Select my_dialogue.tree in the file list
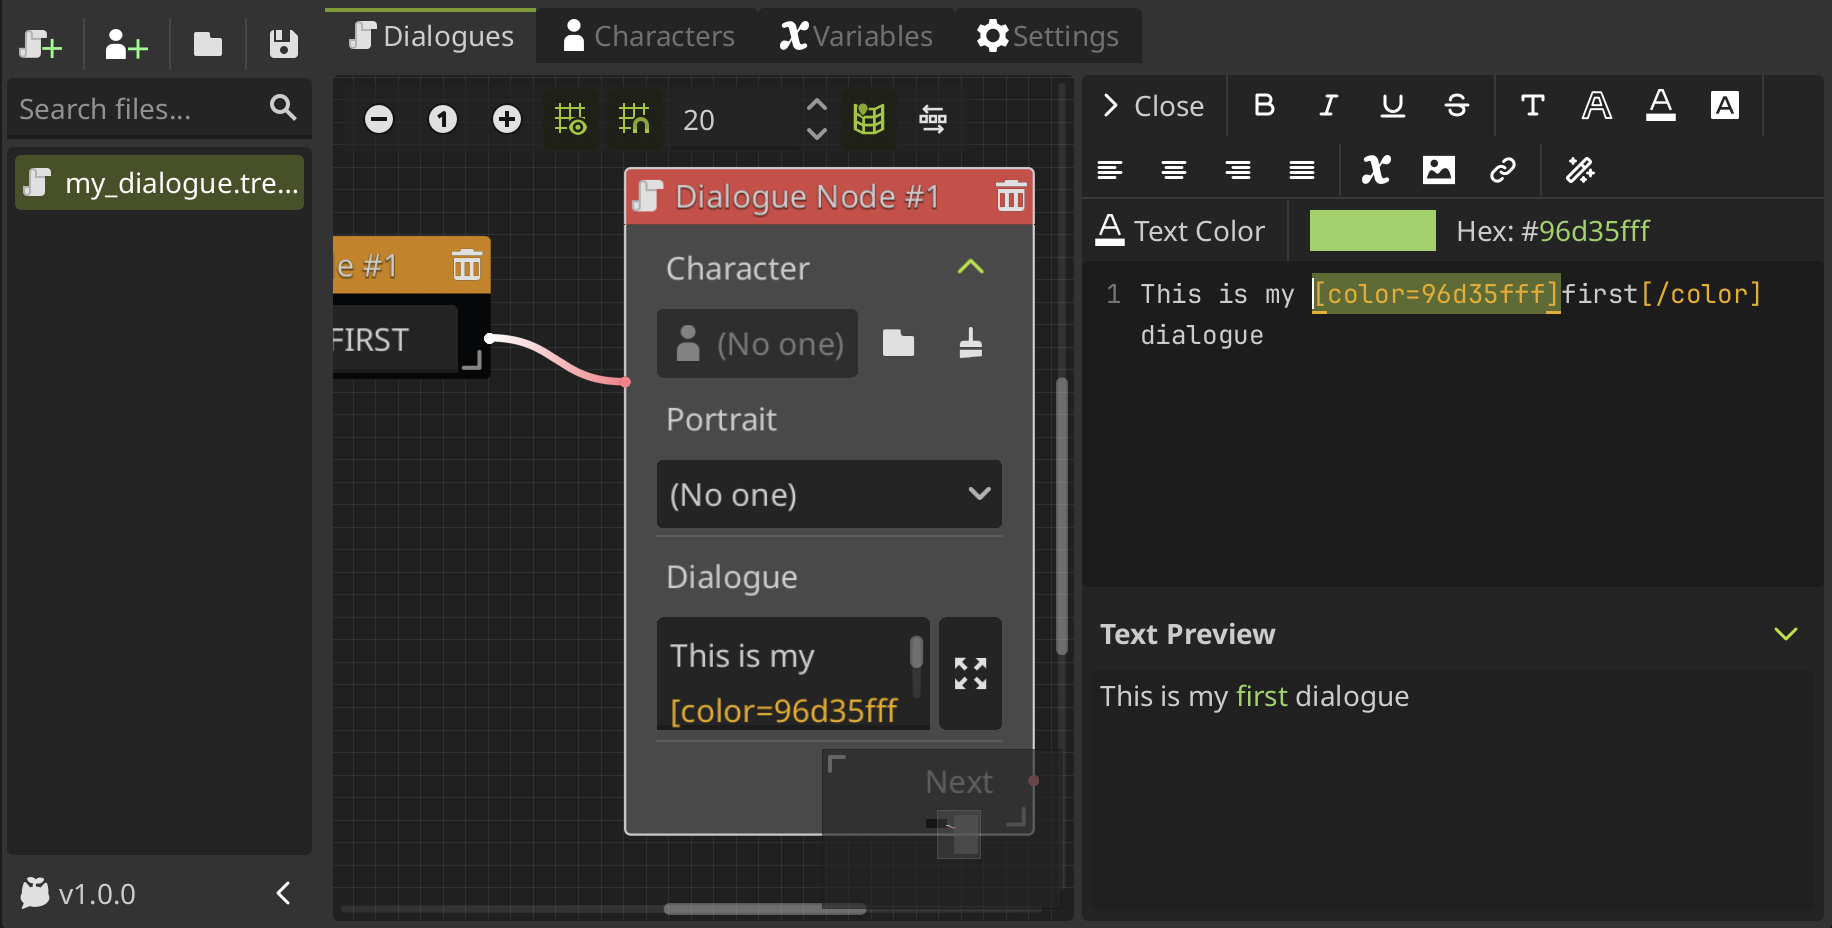Viewport: 1832px width, 928px height. (x=158, y=182)
